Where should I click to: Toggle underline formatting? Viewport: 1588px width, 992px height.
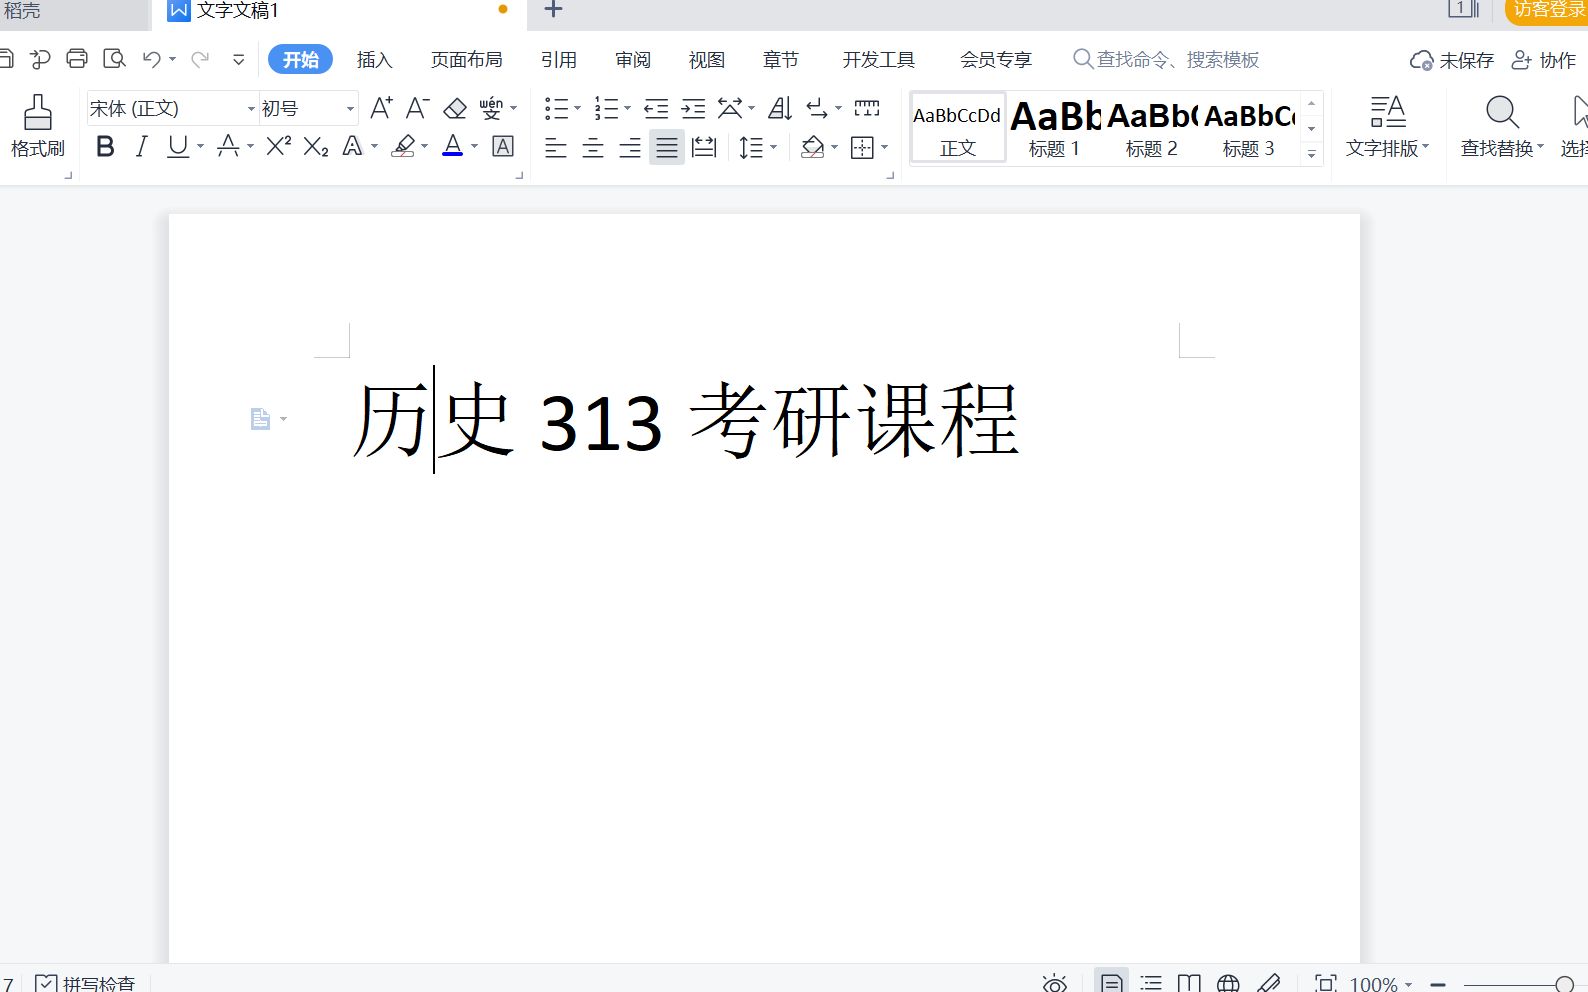178,147
